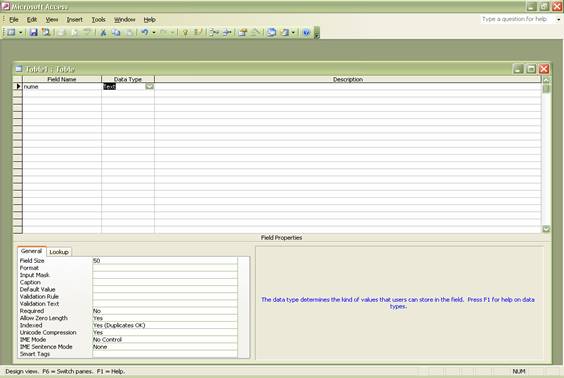Open the View button dropdown arrow
This screenshot has width=564, height=378.
pyautogui.click(x=21, y=33)
